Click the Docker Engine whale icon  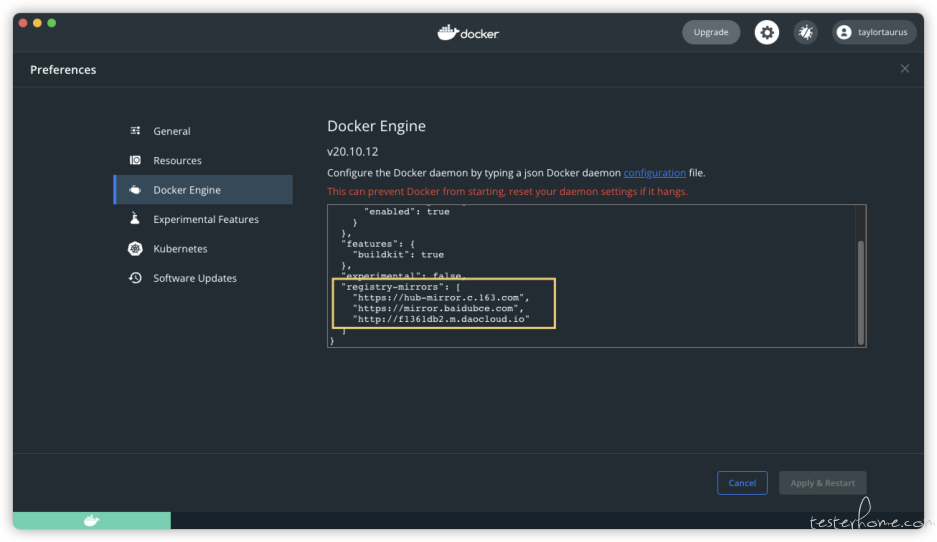click(x=135, y=190)
